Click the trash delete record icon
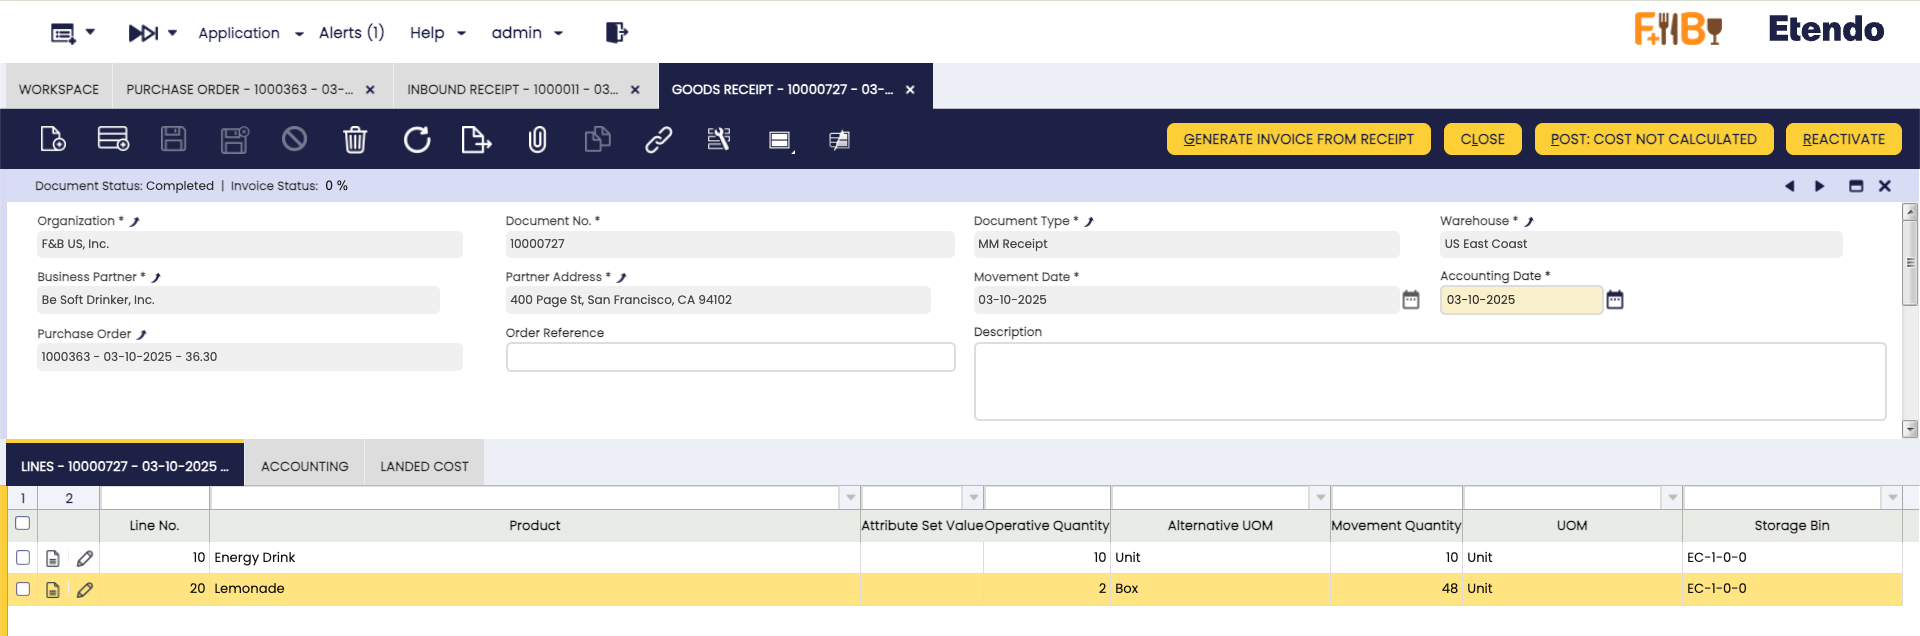 tap(355, 139)
